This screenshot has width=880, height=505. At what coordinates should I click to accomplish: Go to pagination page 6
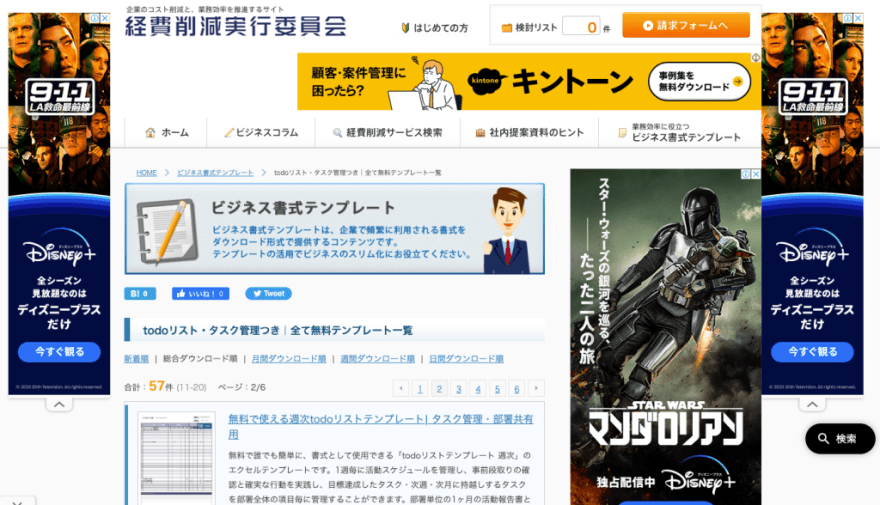517,388
